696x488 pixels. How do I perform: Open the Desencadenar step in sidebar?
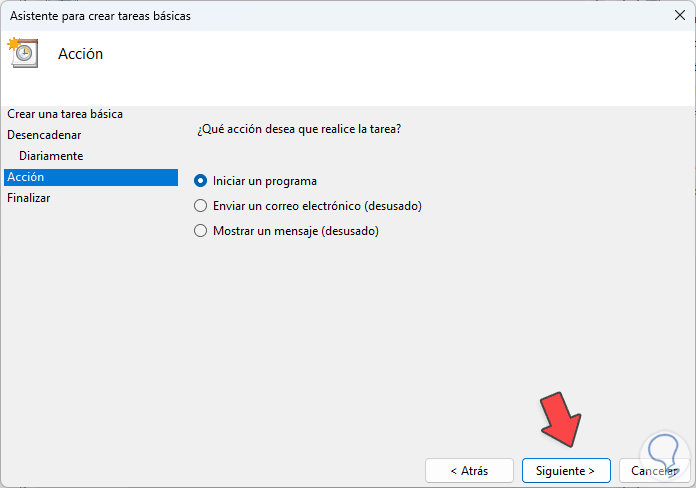tap(44, 135)
